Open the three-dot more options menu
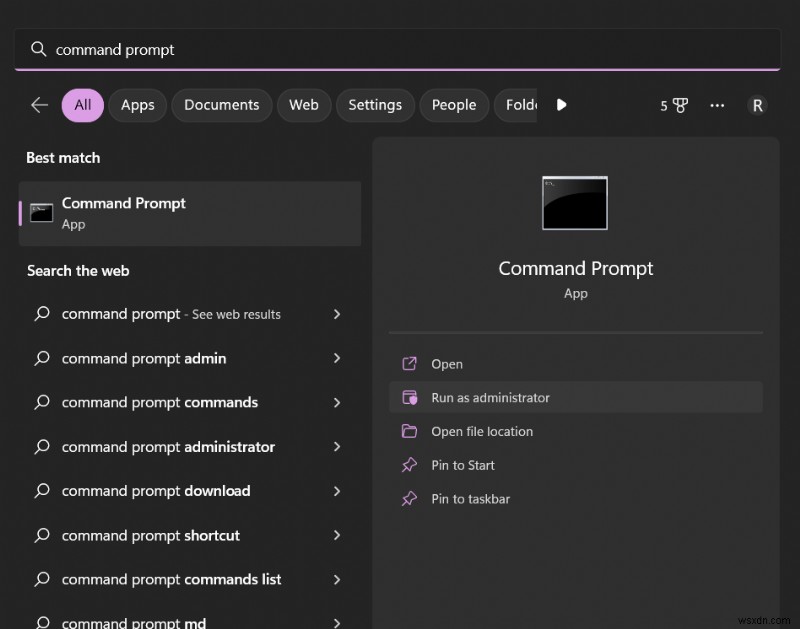 tap(717, 106)
